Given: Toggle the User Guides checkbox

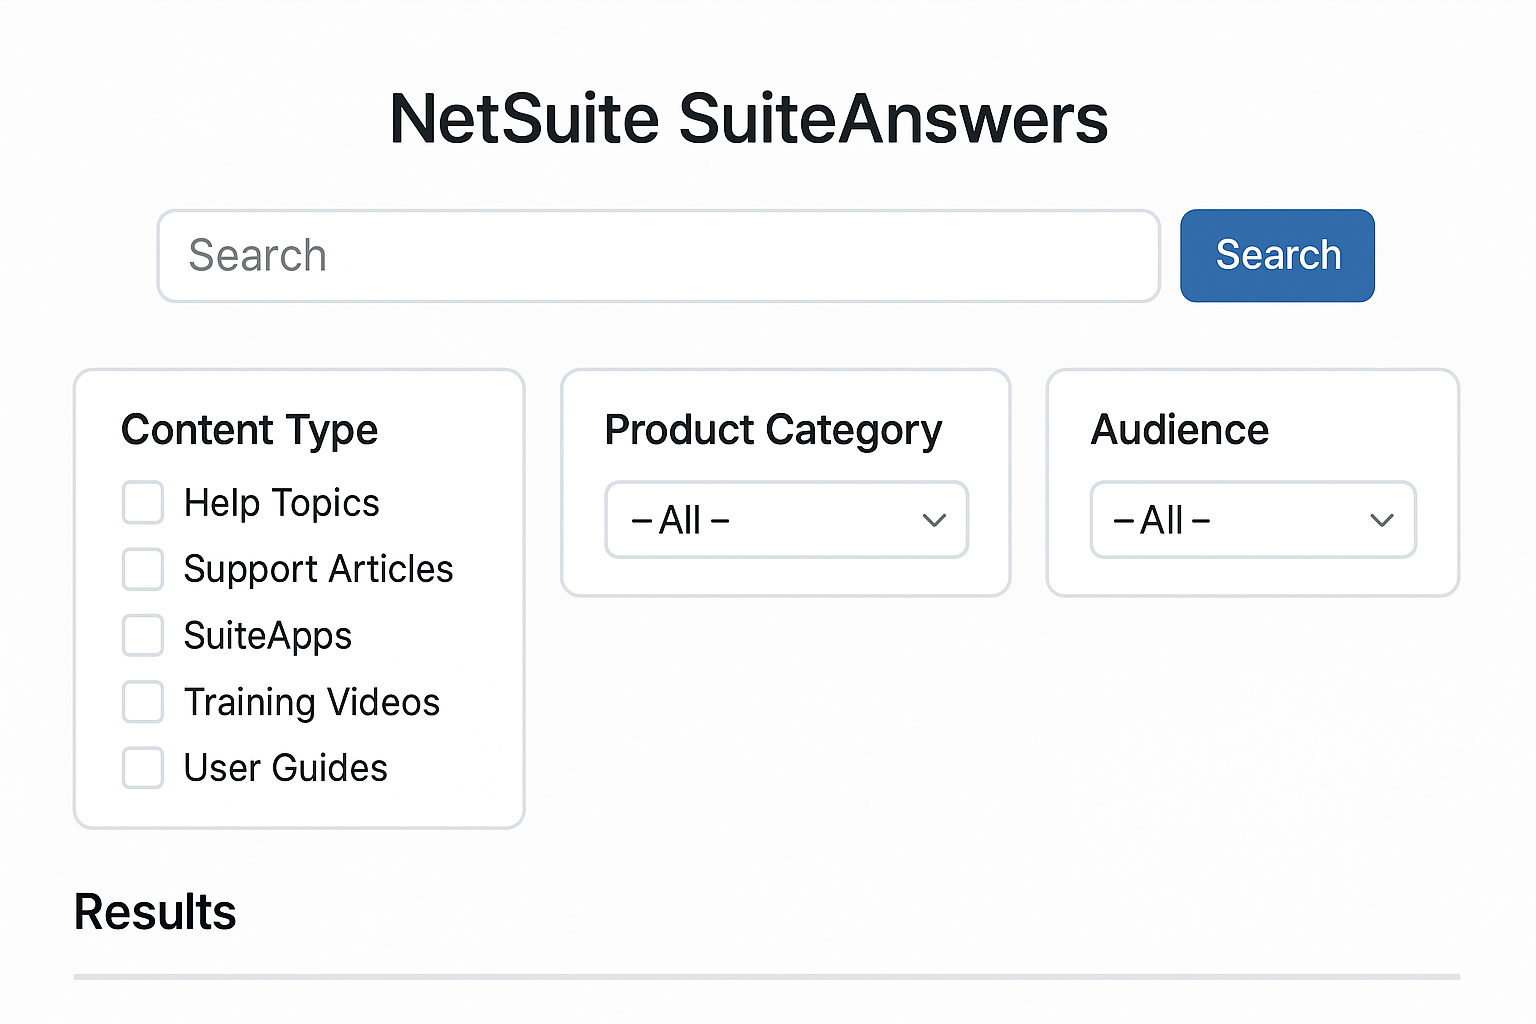Looking at the screenshot, I should point(143,768).
